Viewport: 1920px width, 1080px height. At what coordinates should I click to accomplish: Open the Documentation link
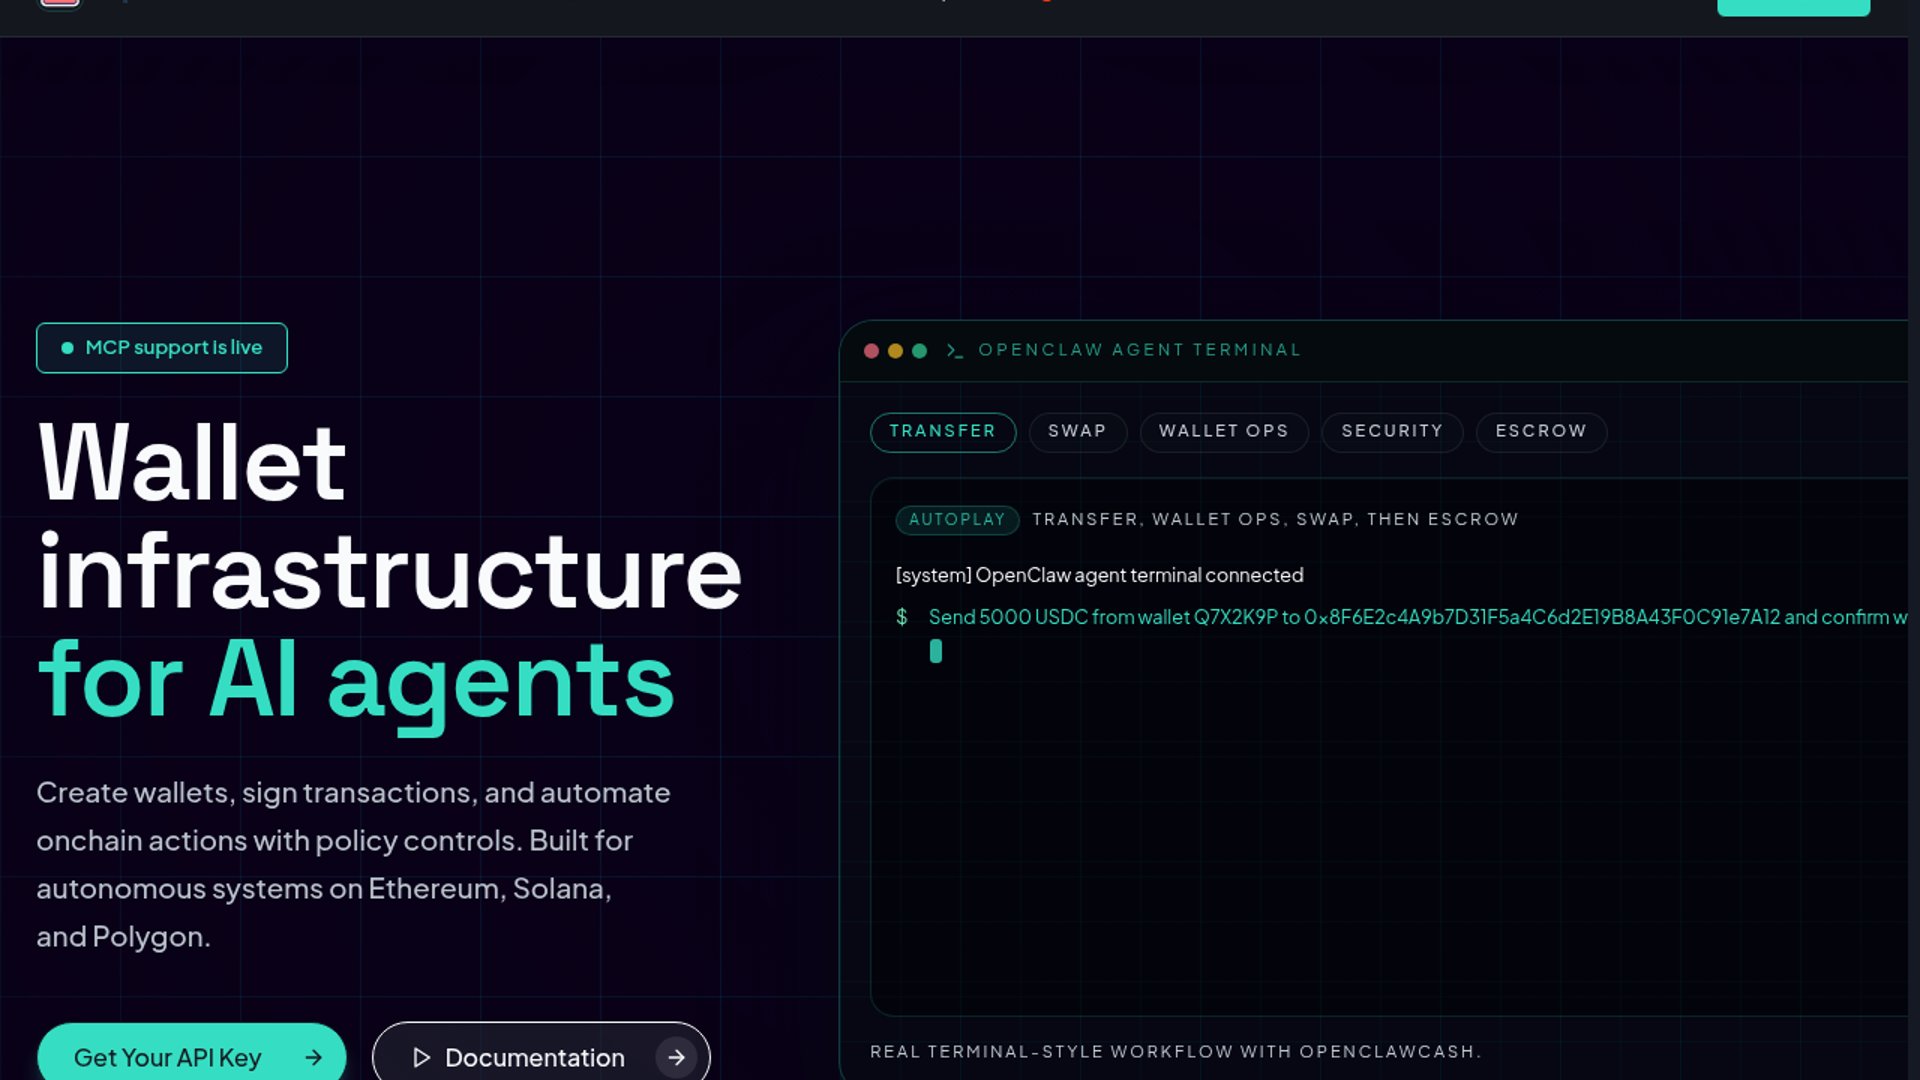(534, 1058)
